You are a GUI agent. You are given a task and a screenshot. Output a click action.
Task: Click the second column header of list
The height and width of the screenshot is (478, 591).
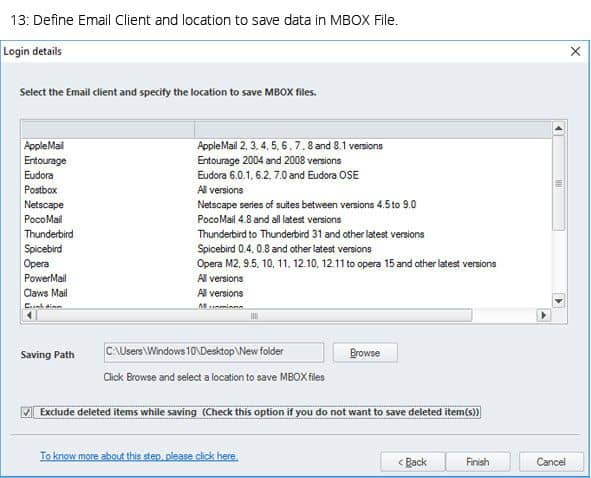click(373, 129)
